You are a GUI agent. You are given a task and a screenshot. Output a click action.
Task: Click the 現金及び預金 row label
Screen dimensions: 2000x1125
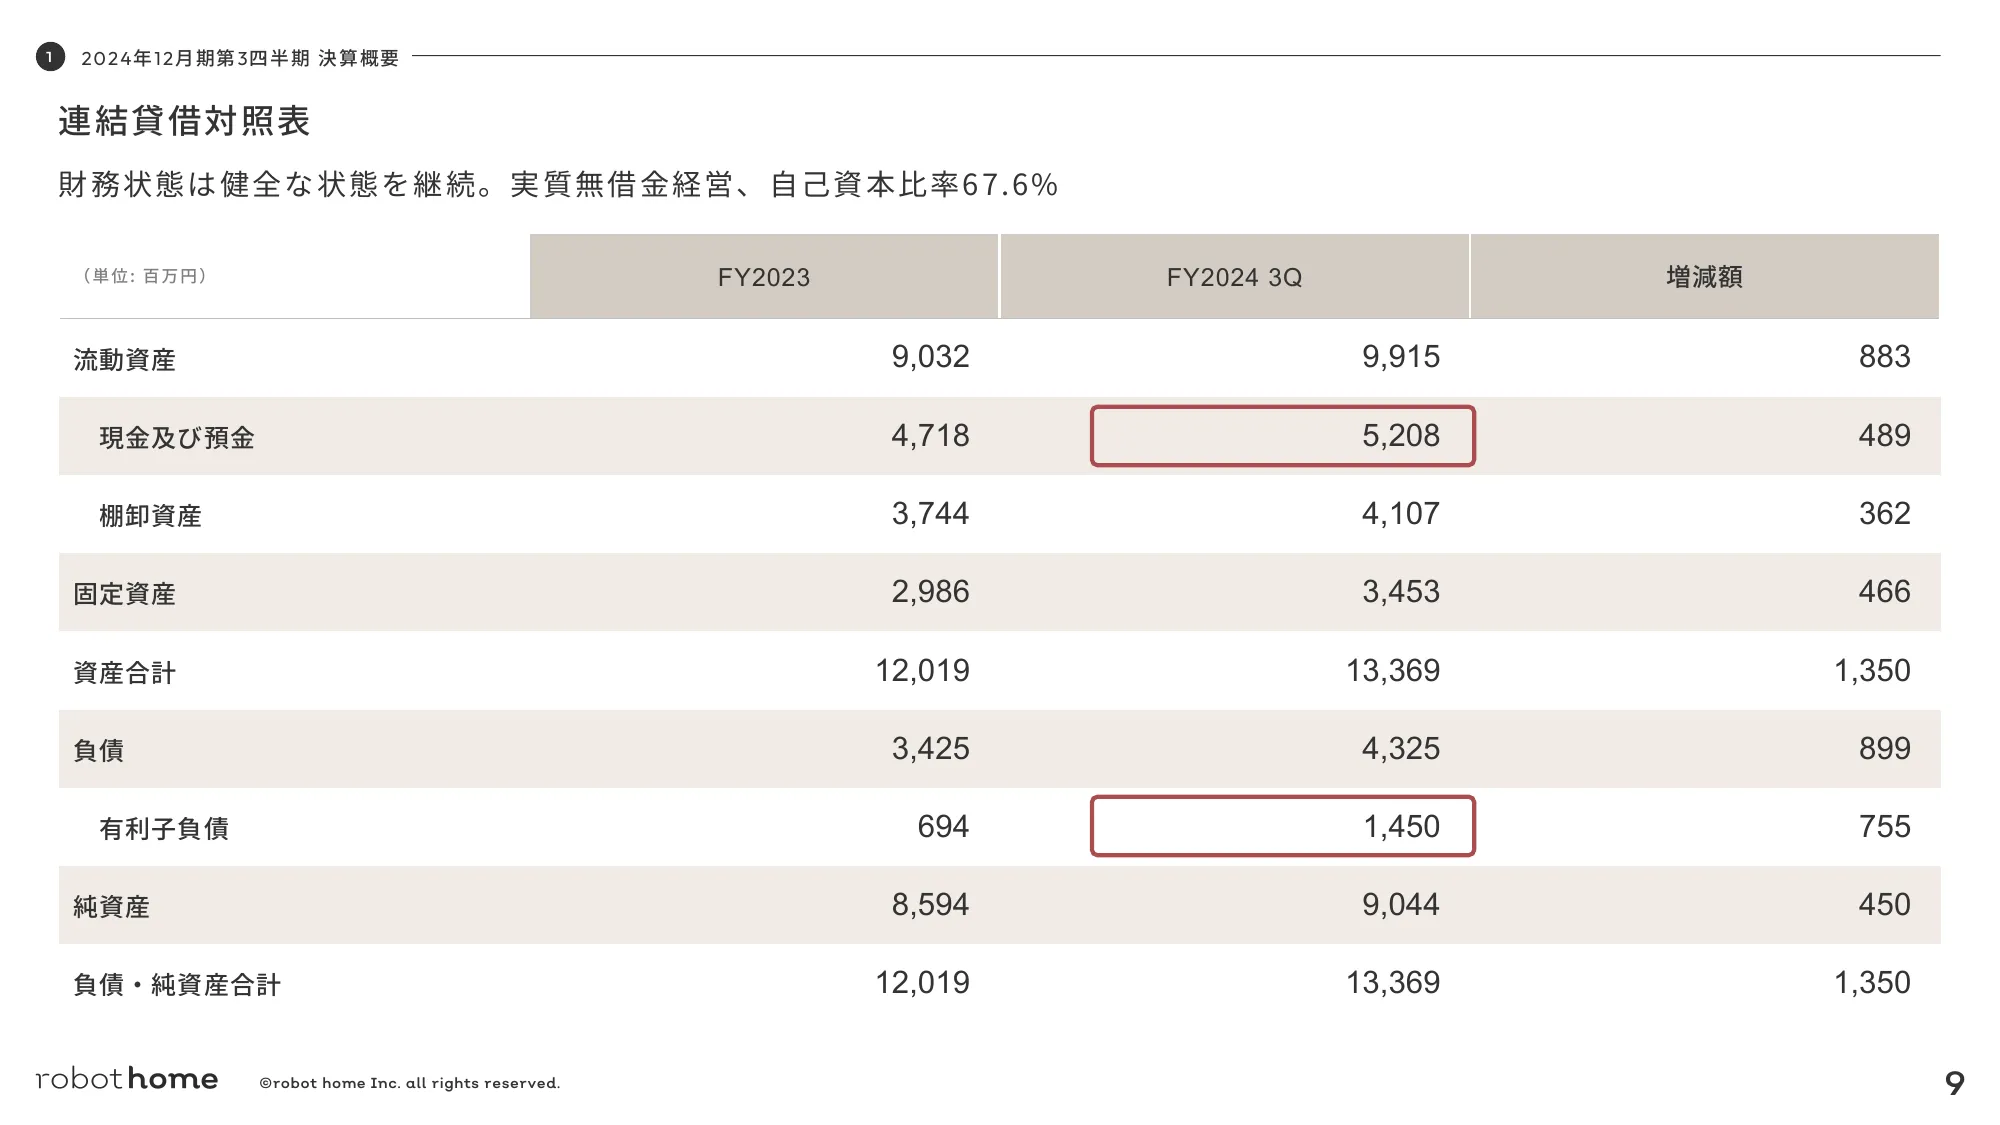pyautogui.click(x=177, y=437)
